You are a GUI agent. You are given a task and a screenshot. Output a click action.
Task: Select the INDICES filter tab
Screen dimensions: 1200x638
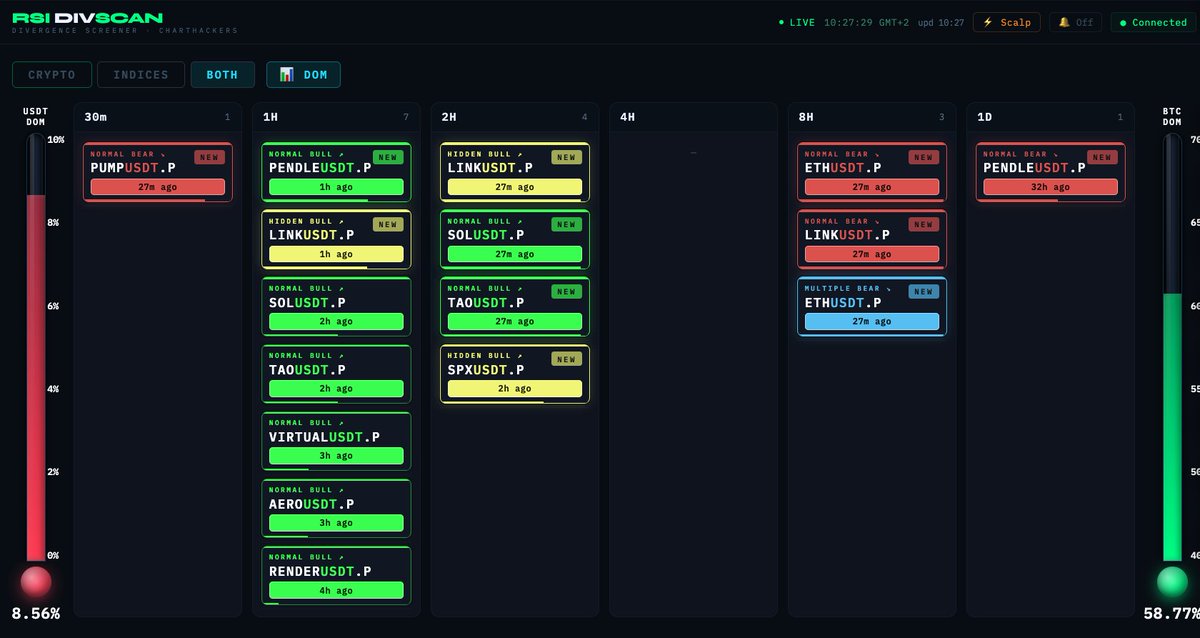pos(141,75)
